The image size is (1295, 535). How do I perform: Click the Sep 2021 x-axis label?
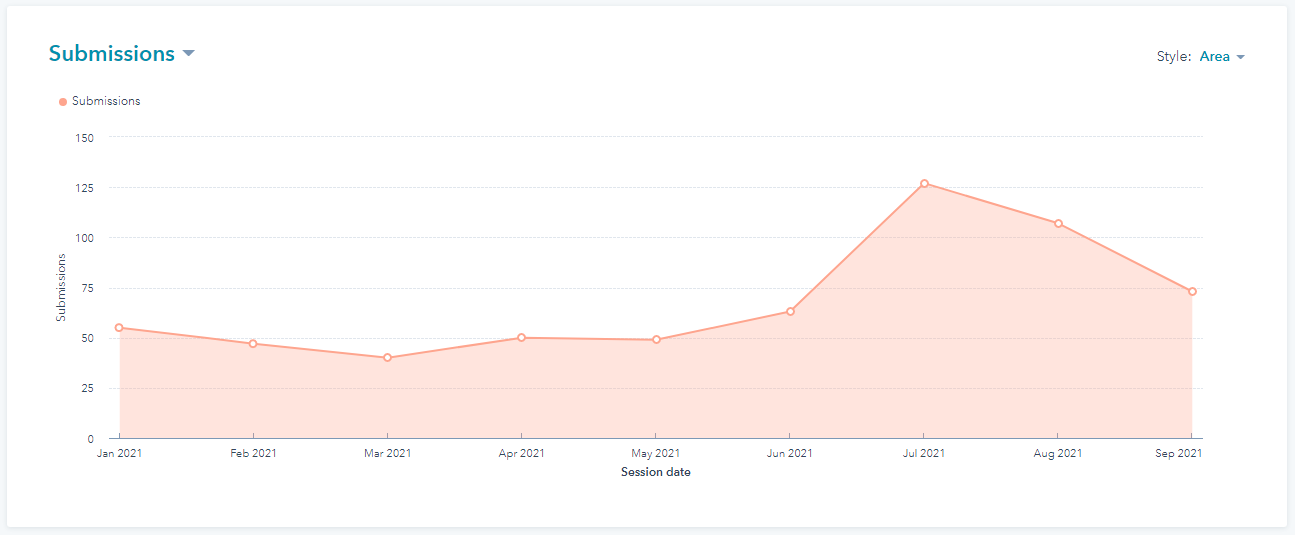(1178, 454)
